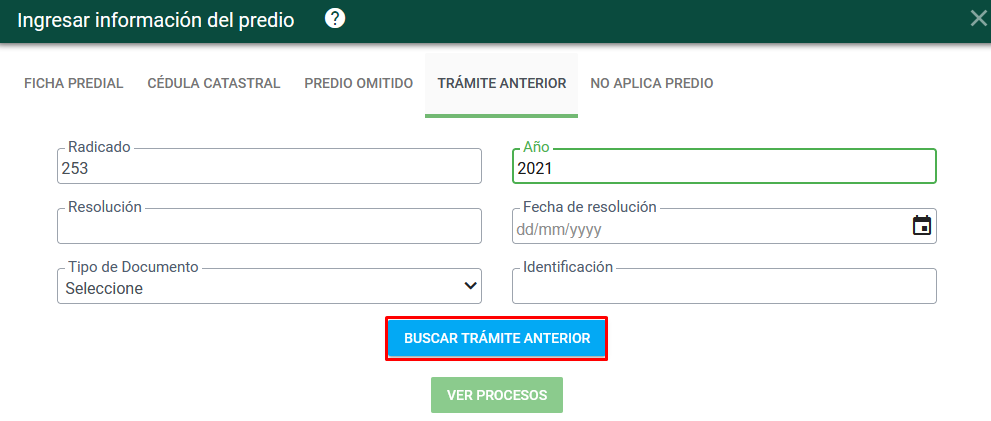Go to the Trámite Anterior tab
The image size is (991, 421).
point(502,83)
